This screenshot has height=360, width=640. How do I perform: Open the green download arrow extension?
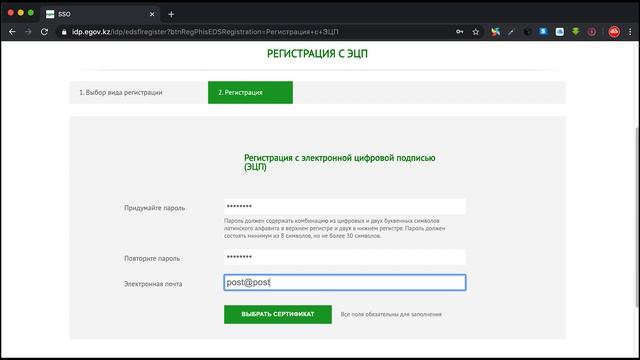[576, 31]
